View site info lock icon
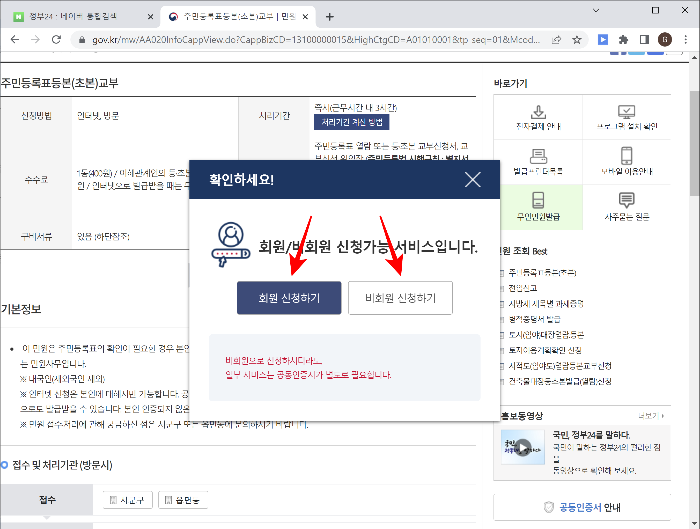 pyautogui.click(x=82, y=40)
